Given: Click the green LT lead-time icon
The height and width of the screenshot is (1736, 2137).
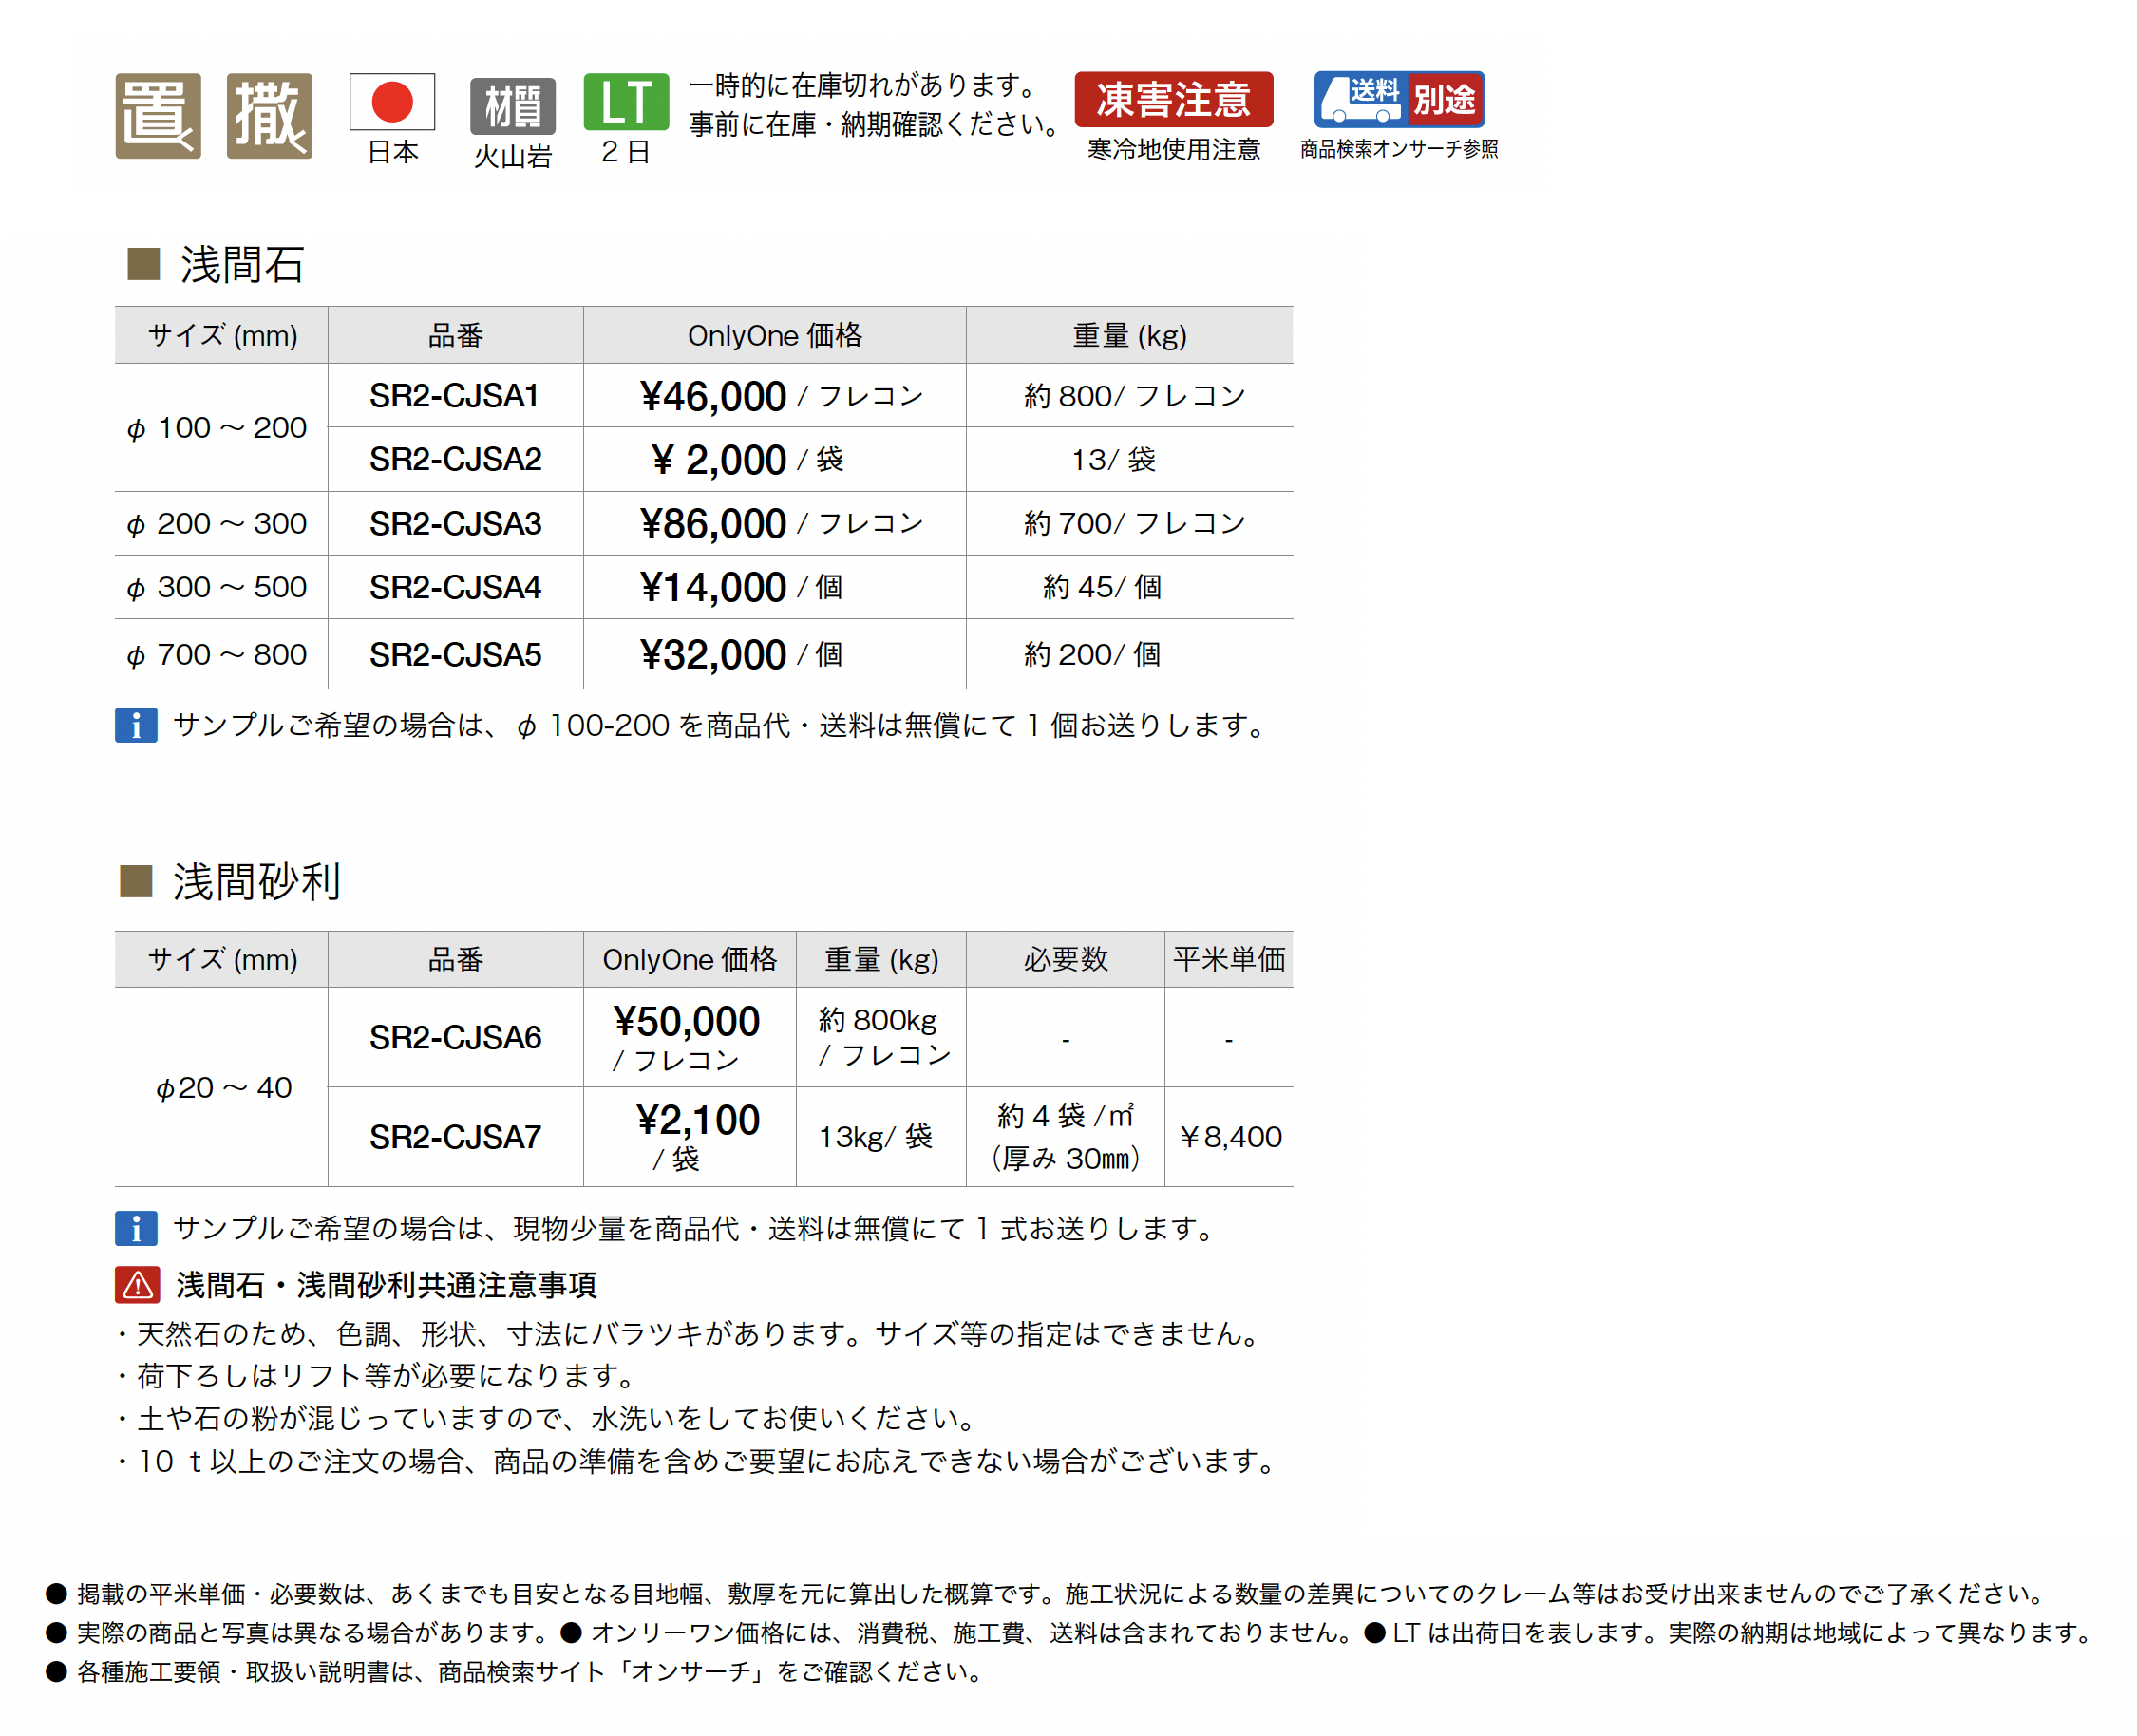Looking at the screenshot, I should pos(626,102).
